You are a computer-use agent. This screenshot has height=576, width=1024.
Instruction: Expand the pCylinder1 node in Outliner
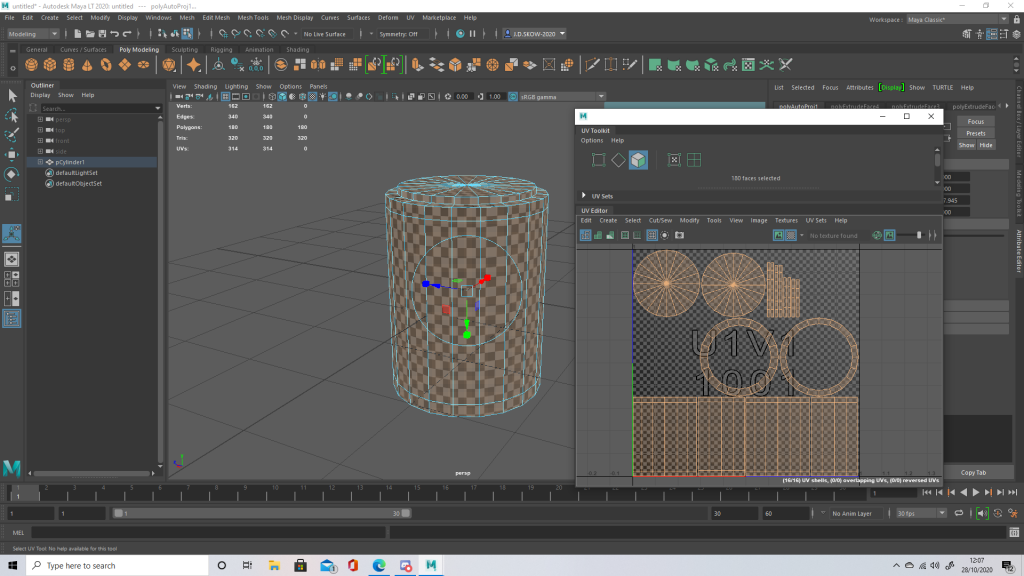tap(40, 162)
